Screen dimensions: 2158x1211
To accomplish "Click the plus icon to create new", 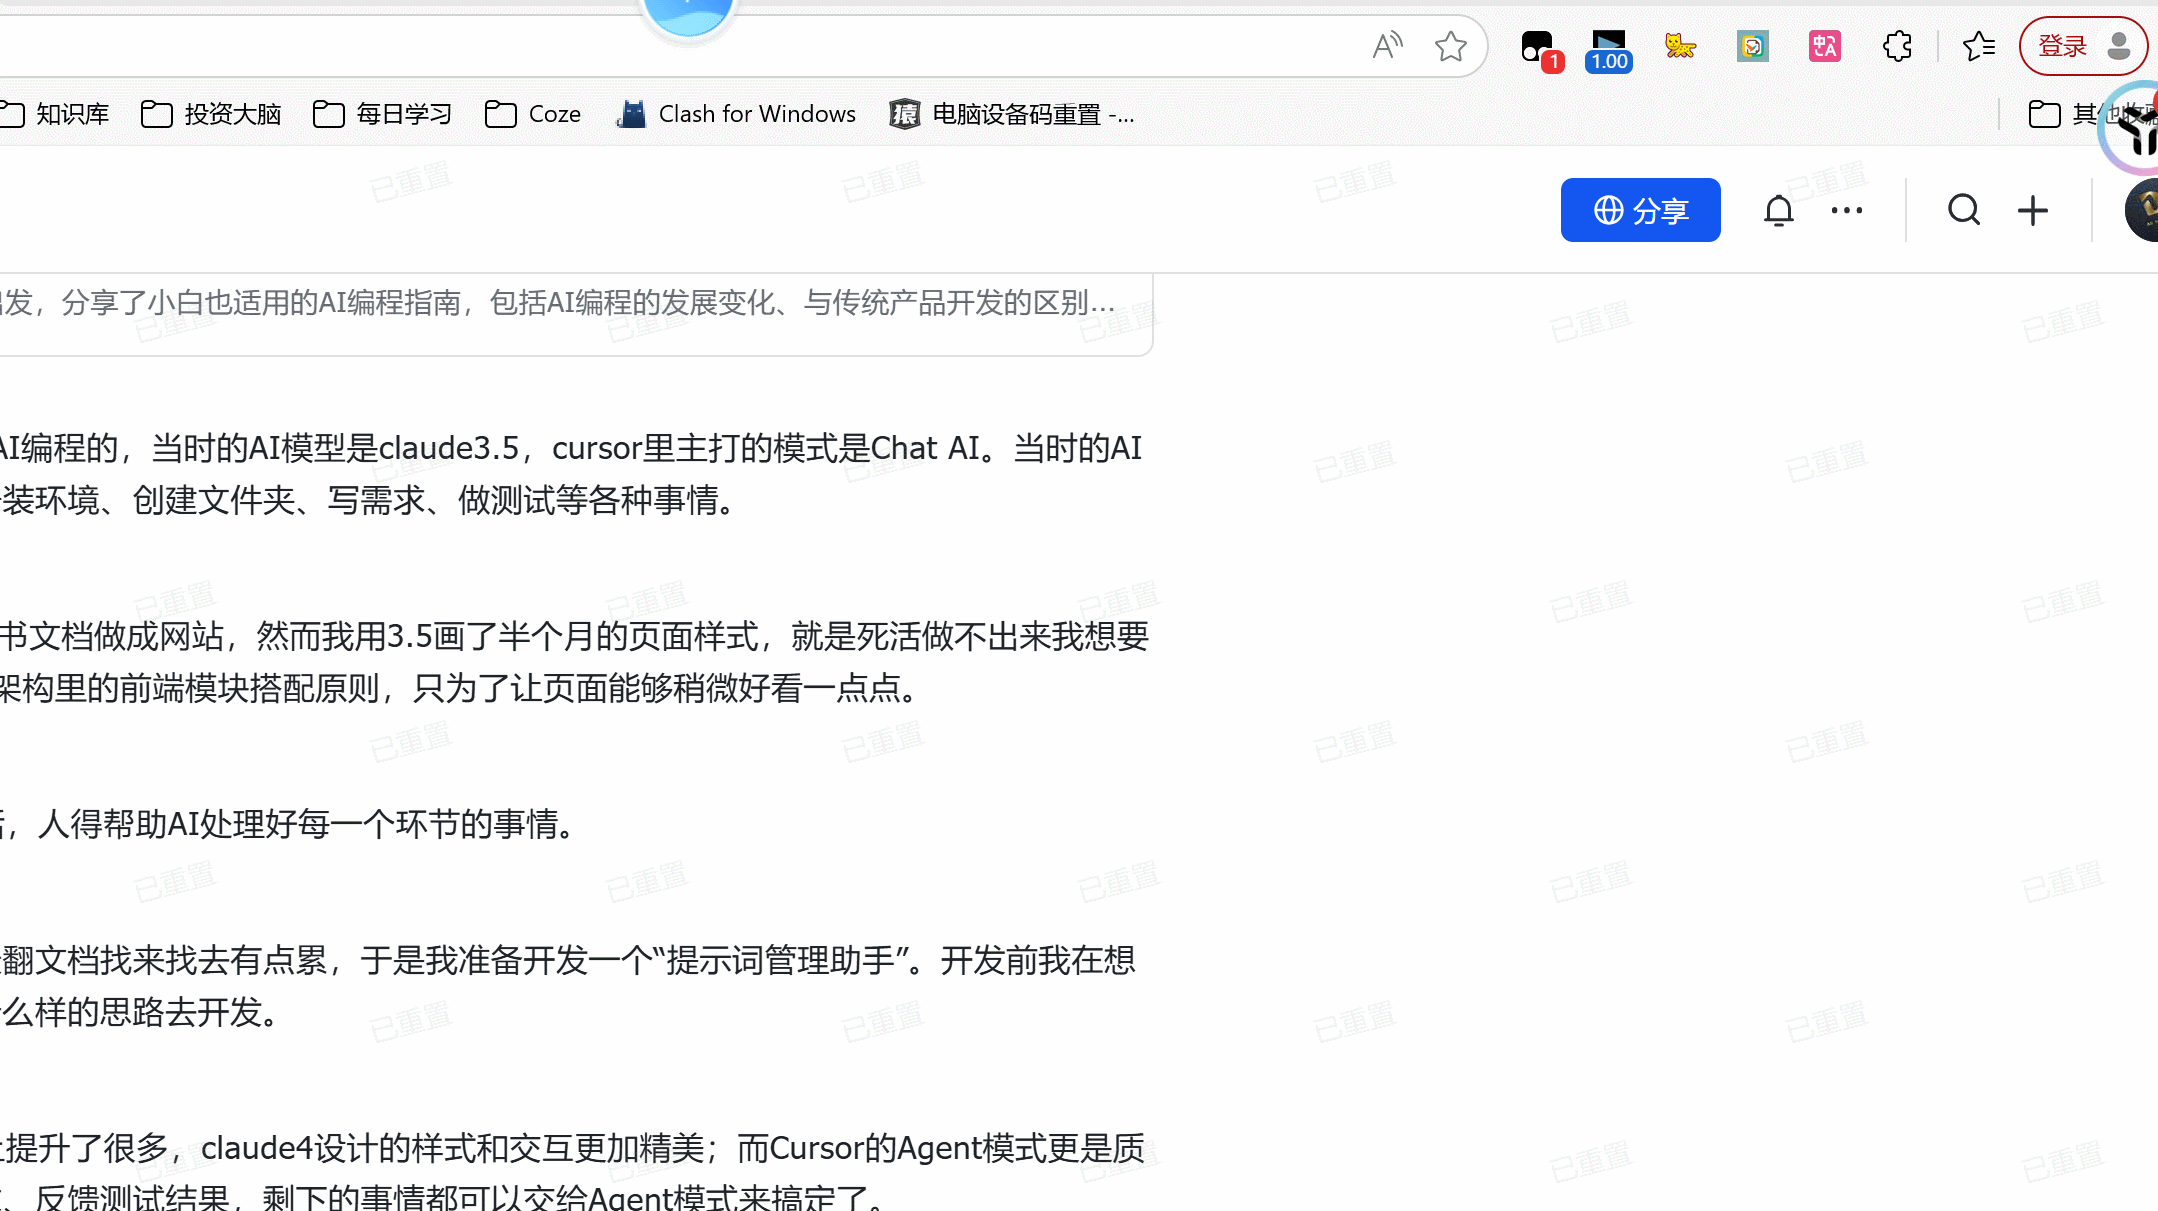I will click(x=2032, y=210).
